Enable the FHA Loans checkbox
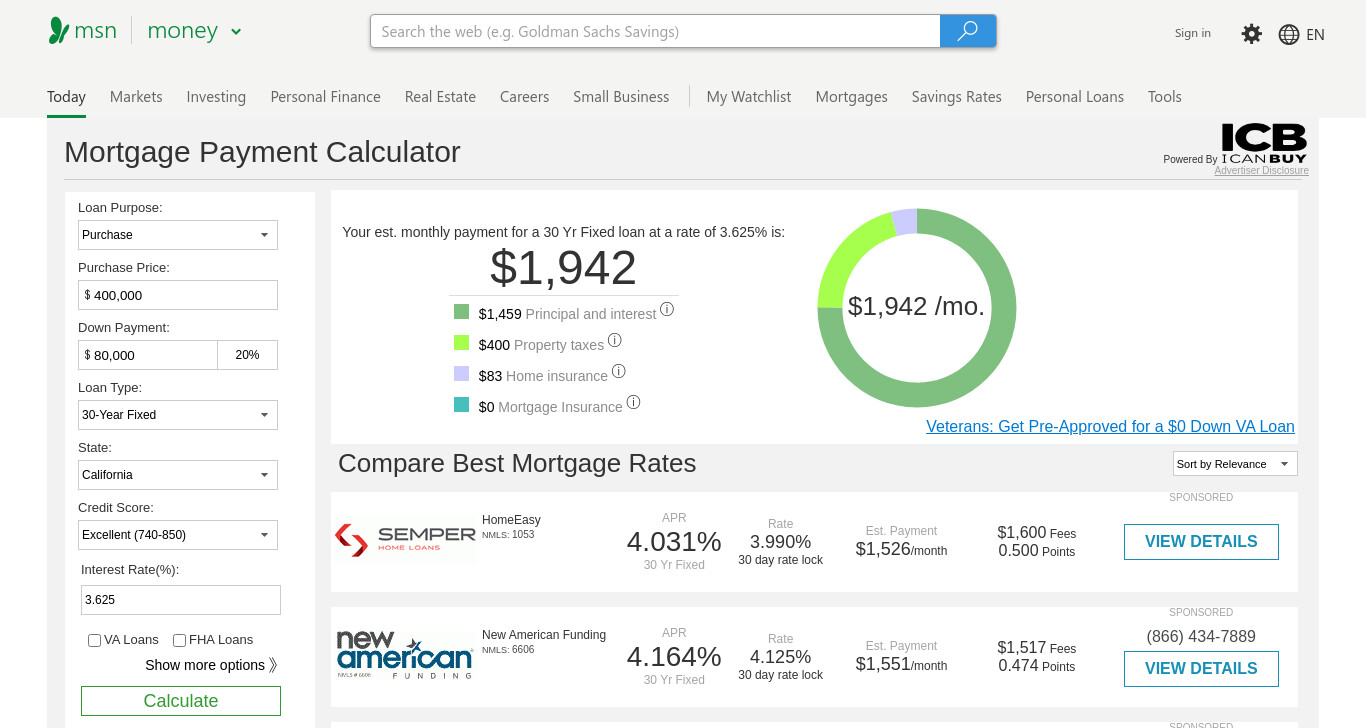The width and height of the screenshot is (1366, 728). [x=180, y=640]
